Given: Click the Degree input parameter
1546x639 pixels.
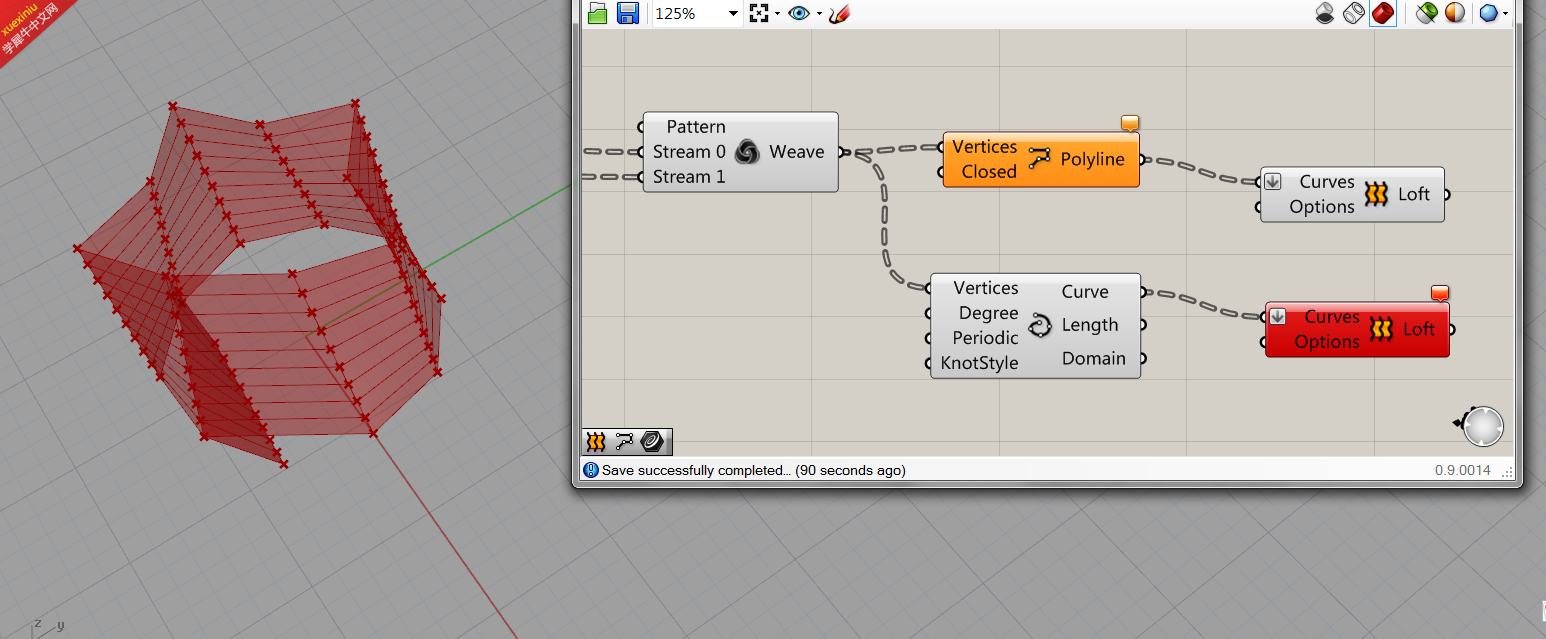Looking at the screenshot, I should pos(989,313).
